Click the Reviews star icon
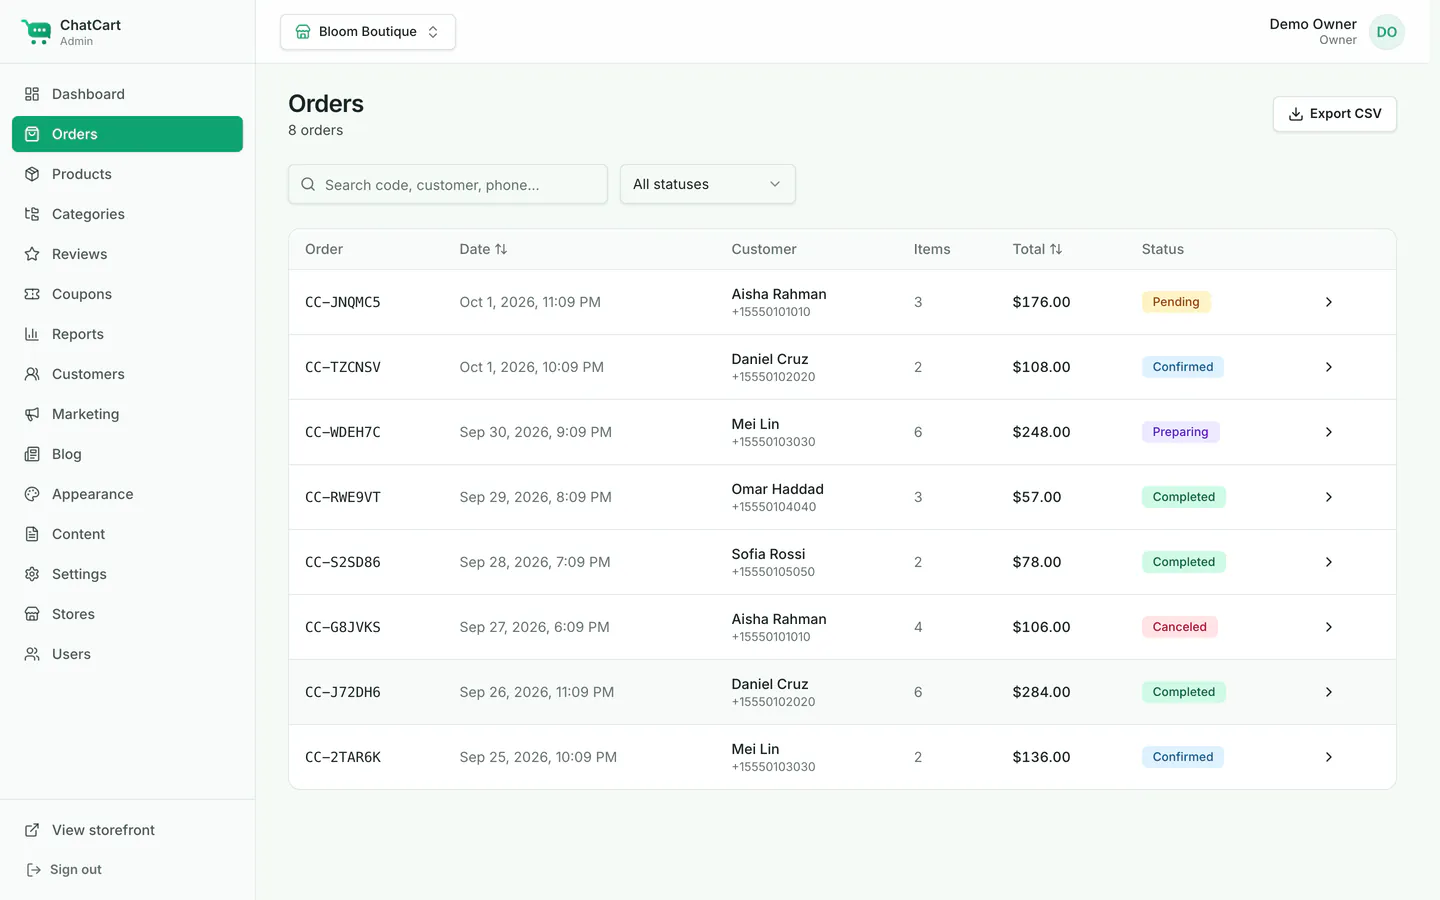Image resolution: width=1440 pixels, height=900 pixels. point(32,254)
